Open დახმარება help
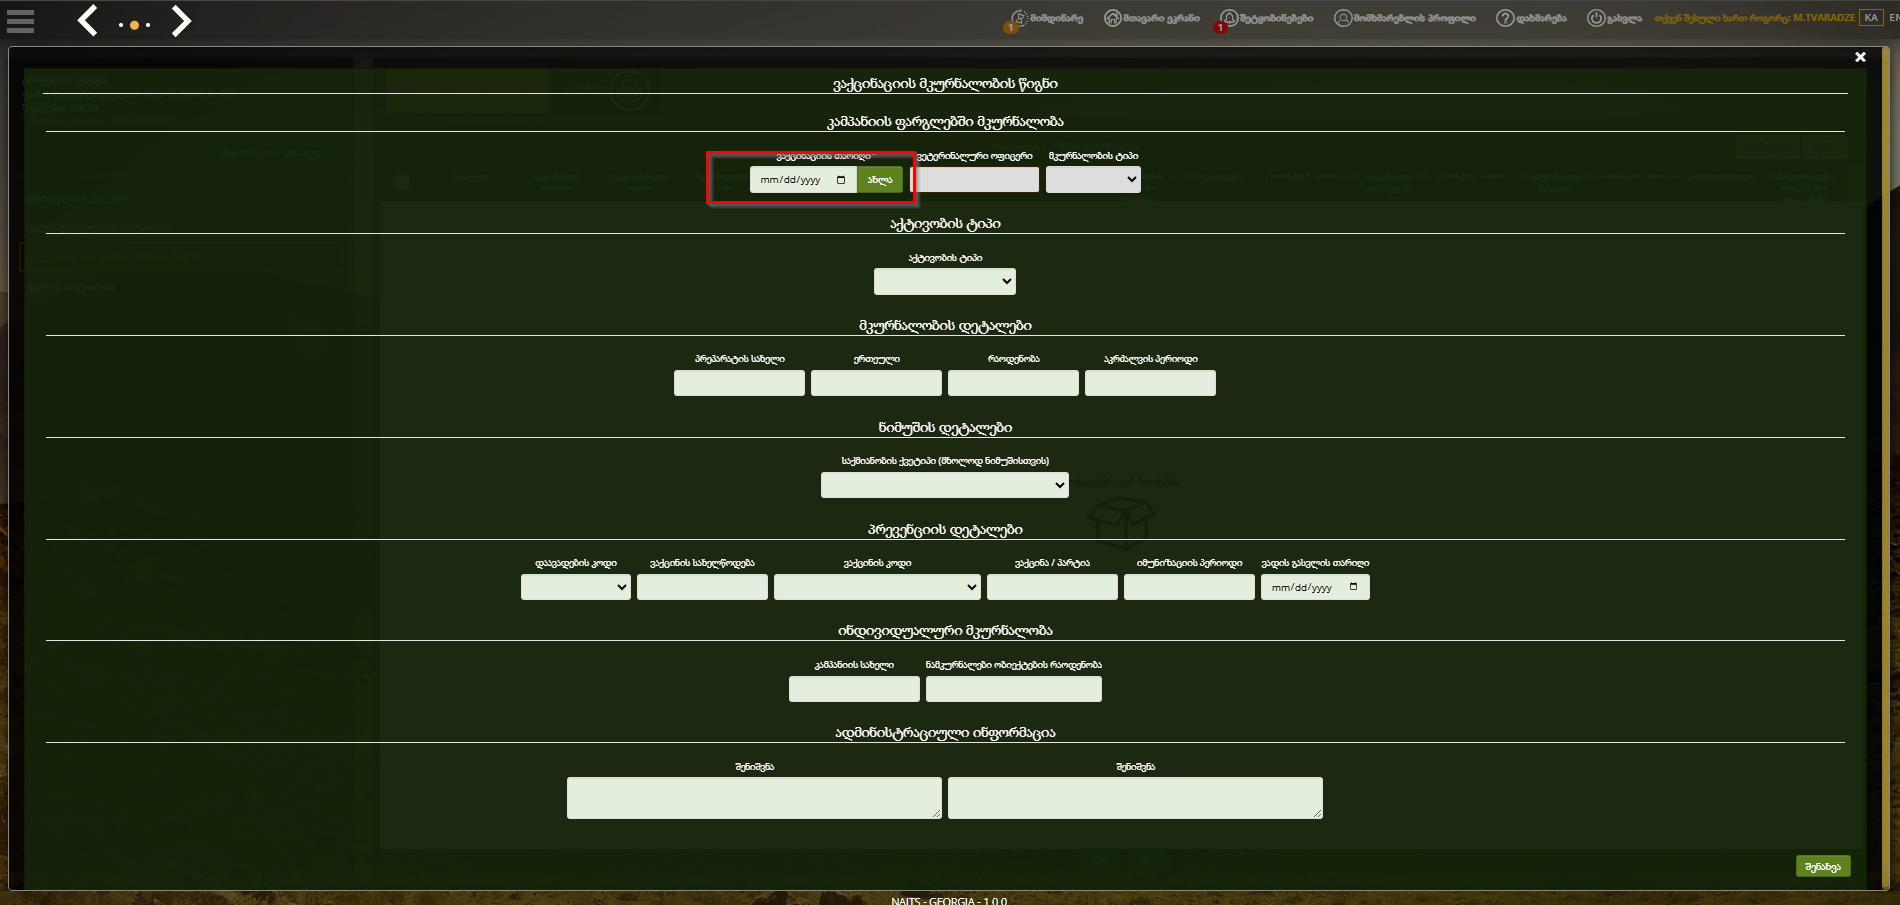 (1531, 18)
